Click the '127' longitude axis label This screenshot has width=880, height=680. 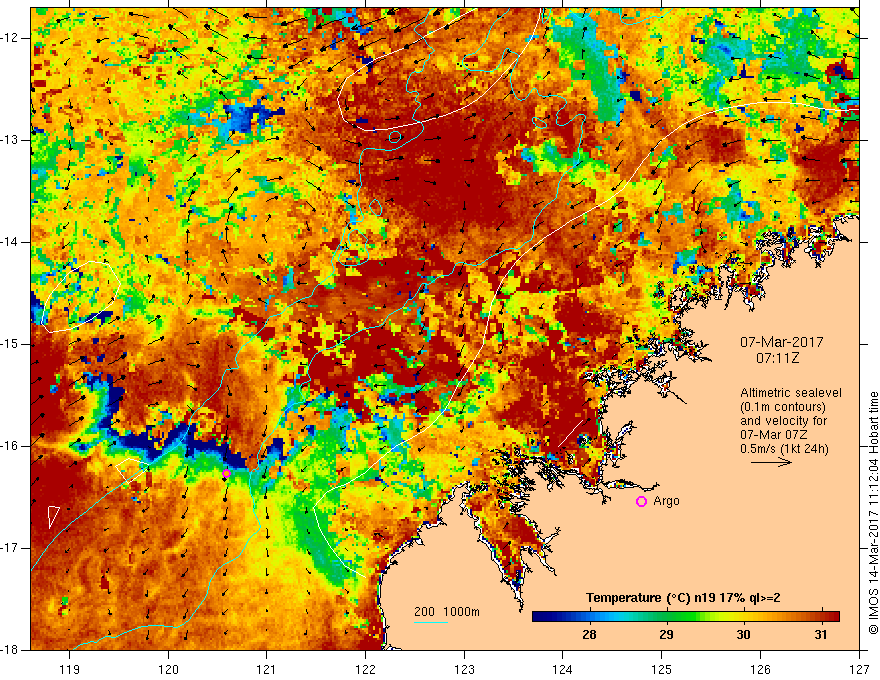[859, 669]
